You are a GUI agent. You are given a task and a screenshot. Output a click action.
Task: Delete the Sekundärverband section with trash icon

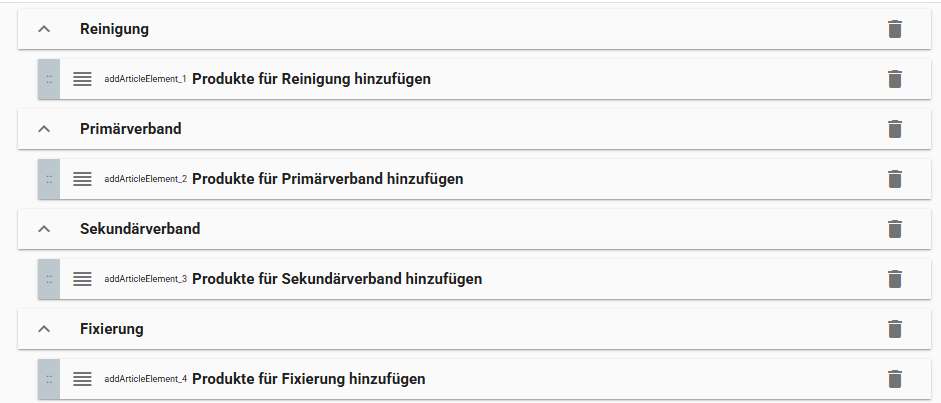[x=895, y=229]
